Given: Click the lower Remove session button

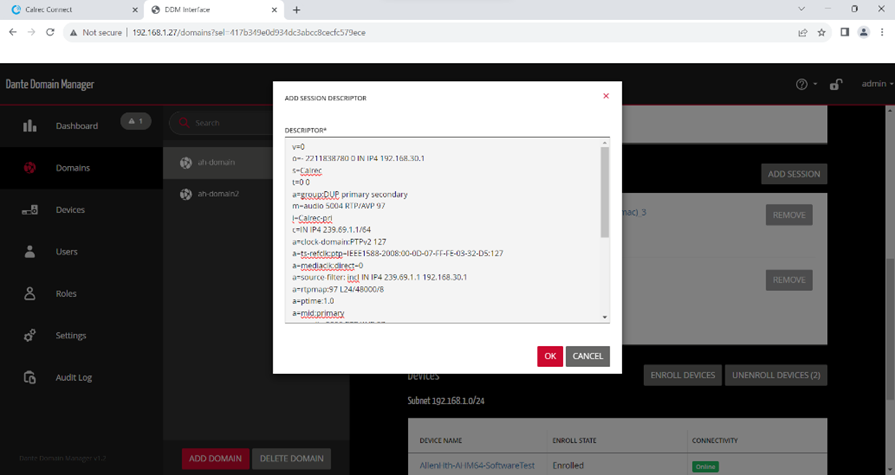Looking at the screenshot, I should [x=789, y=280].
